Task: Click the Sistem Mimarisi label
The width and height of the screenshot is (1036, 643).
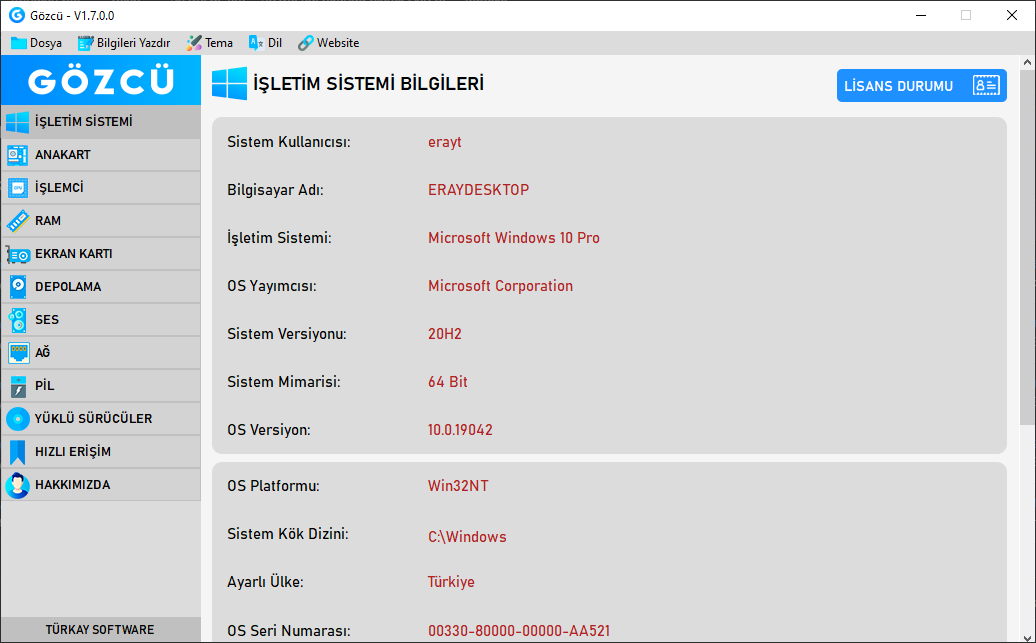Action: (283, 382)
